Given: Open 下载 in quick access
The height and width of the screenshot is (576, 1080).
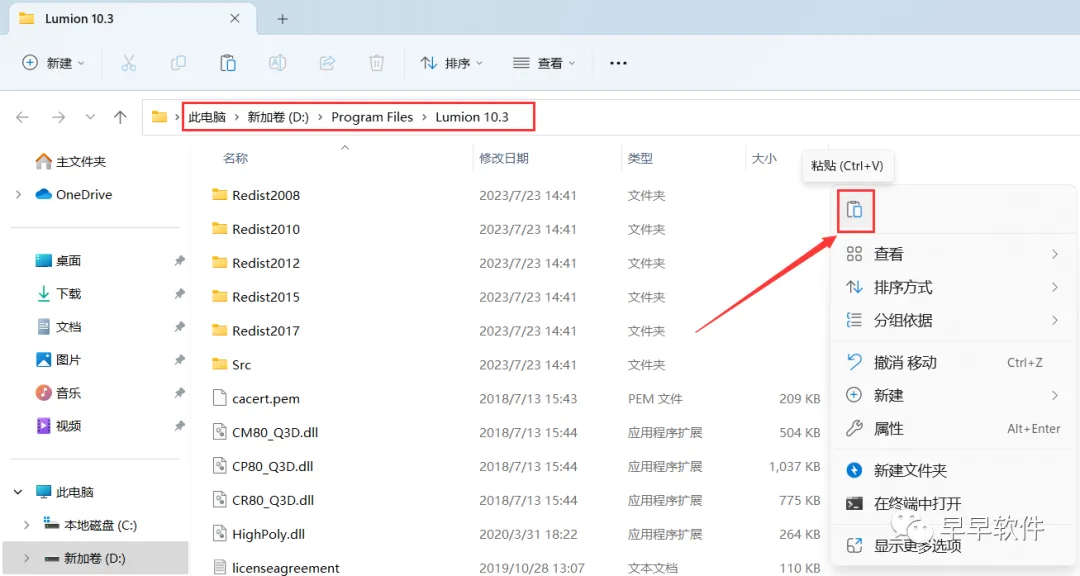Looking at the screenshot, I should (58, 294).
